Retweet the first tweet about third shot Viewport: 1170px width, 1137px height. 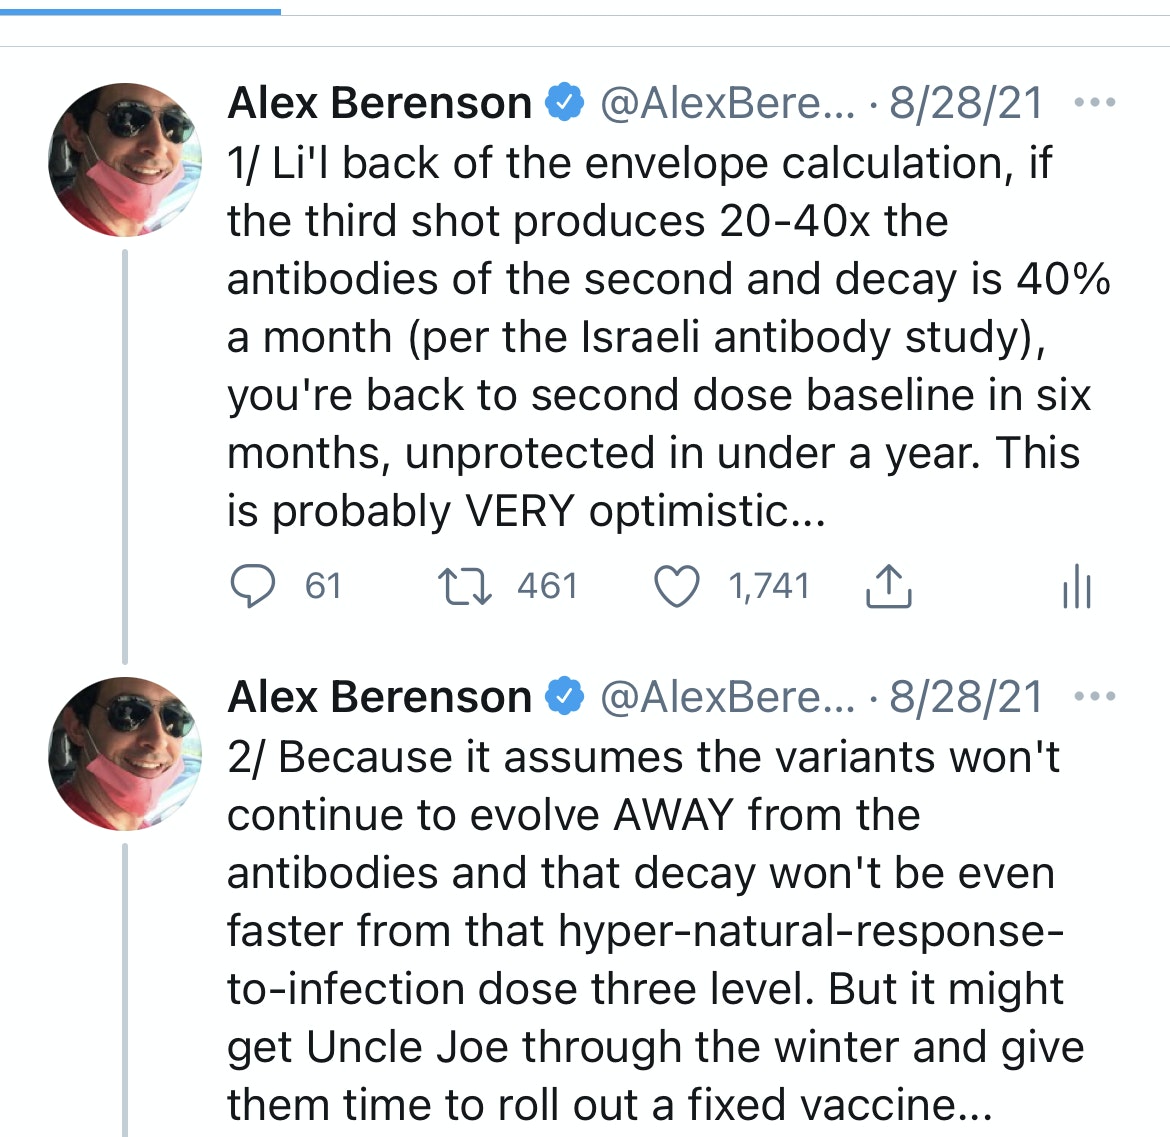click(x=465, y=586)
